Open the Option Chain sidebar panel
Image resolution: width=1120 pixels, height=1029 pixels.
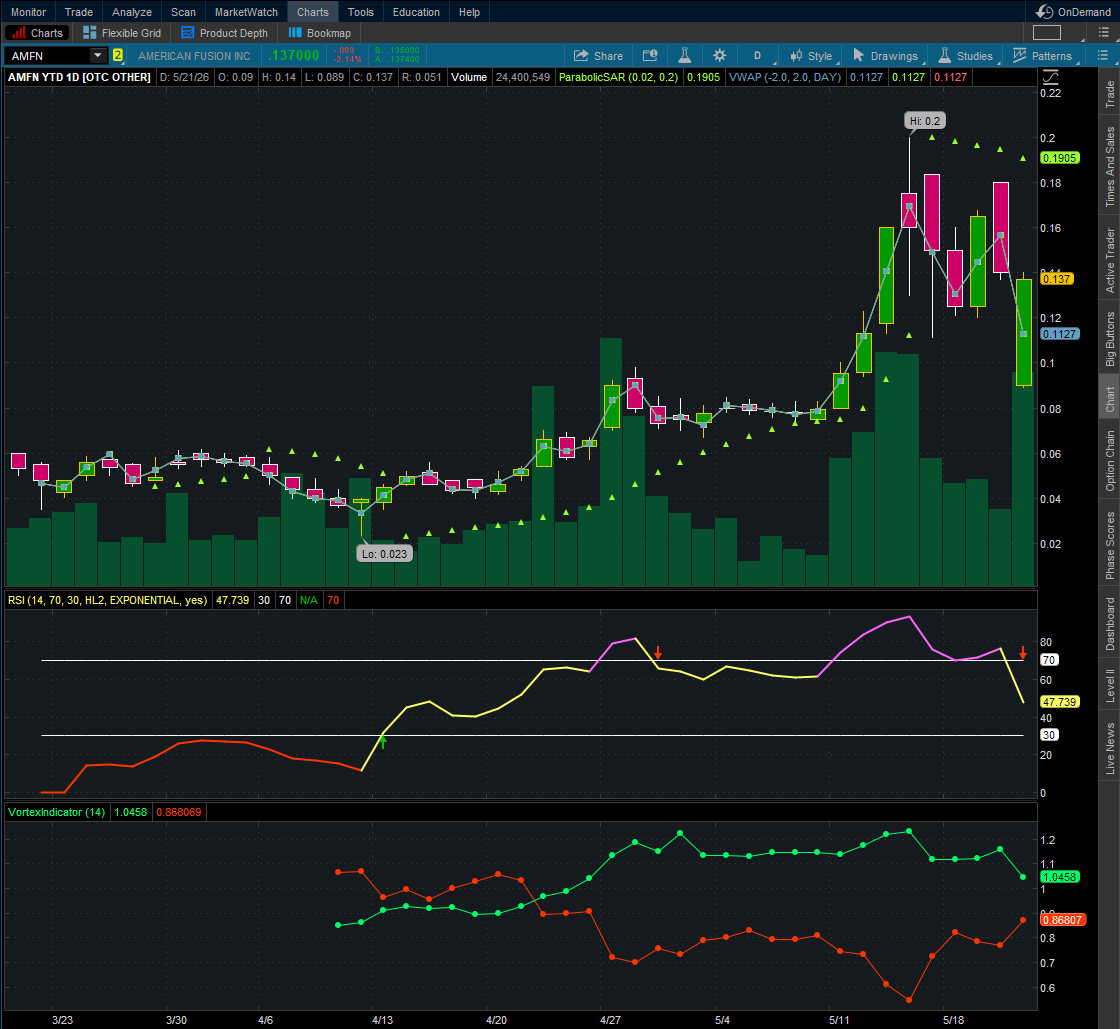1110,461
